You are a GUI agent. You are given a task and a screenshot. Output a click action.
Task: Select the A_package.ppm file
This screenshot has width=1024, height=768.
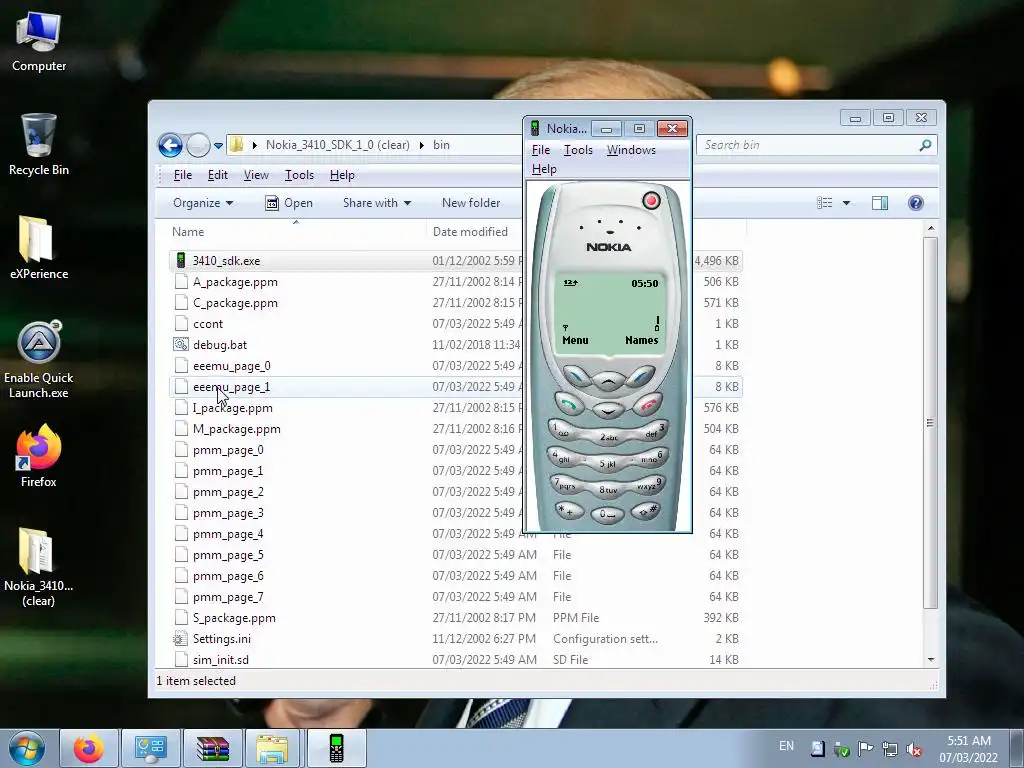tap(235, 282)
